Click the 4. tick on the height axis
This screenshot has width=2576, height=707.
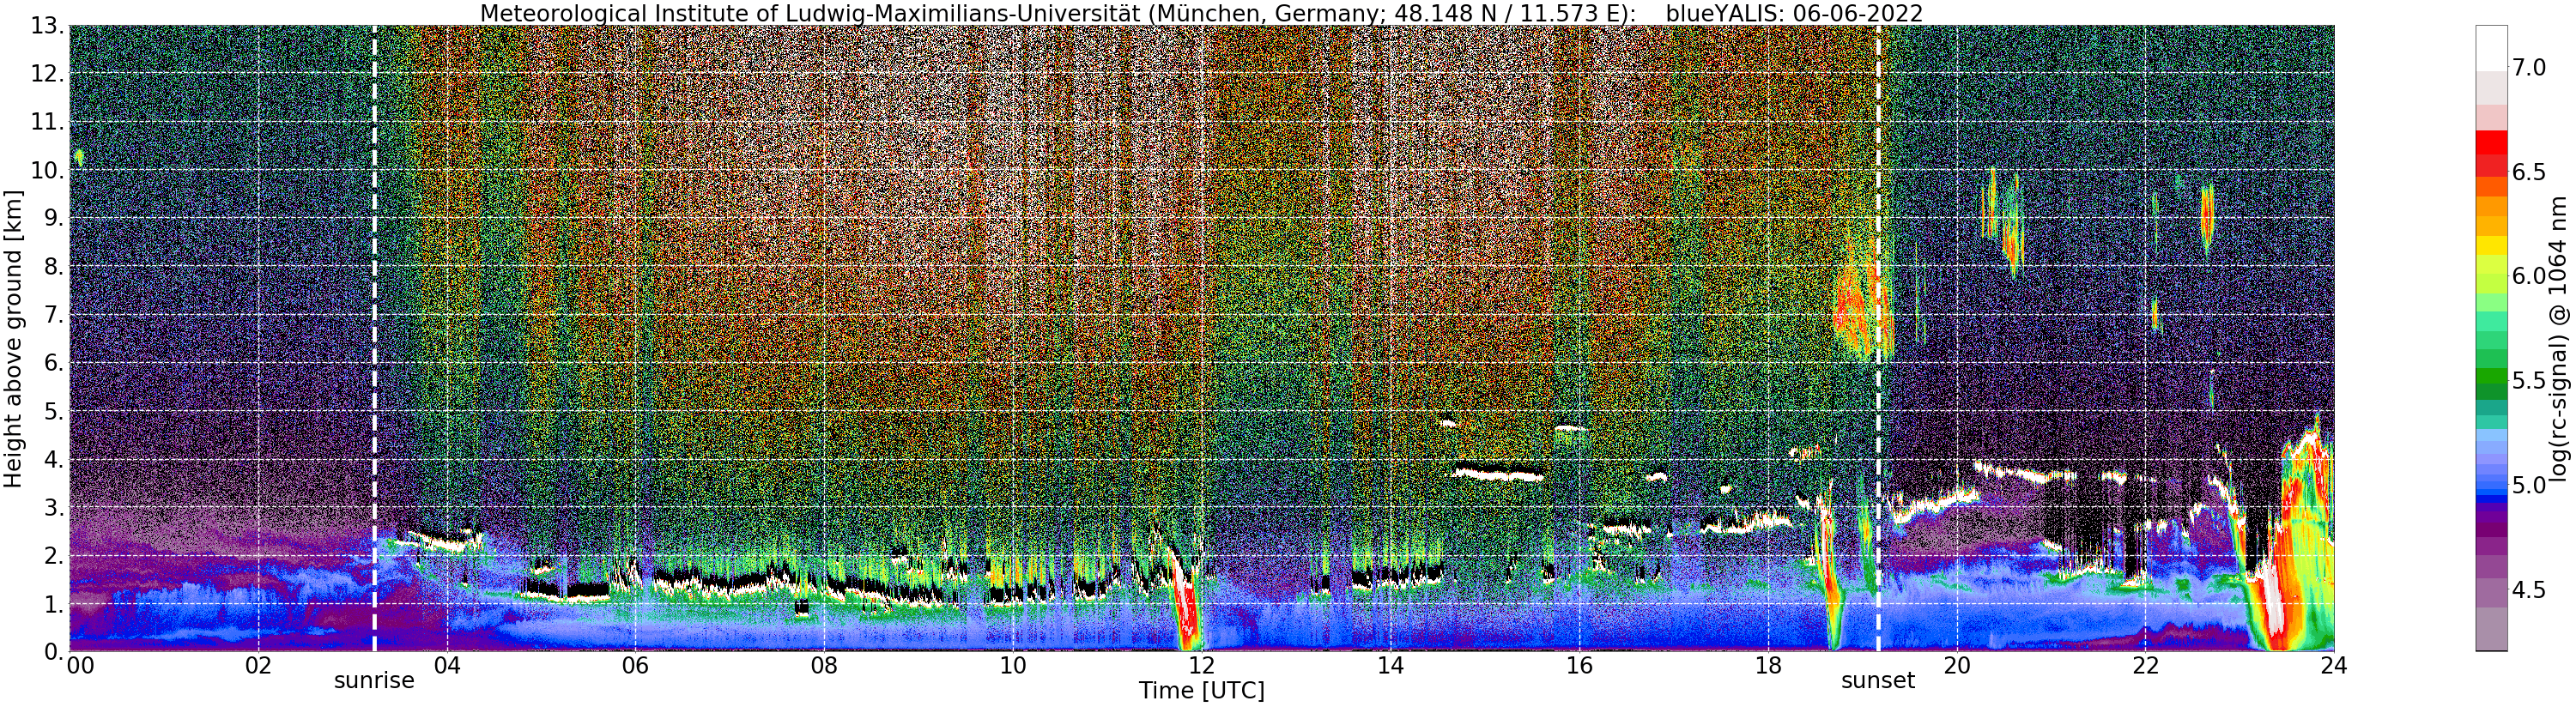(53, 459)
